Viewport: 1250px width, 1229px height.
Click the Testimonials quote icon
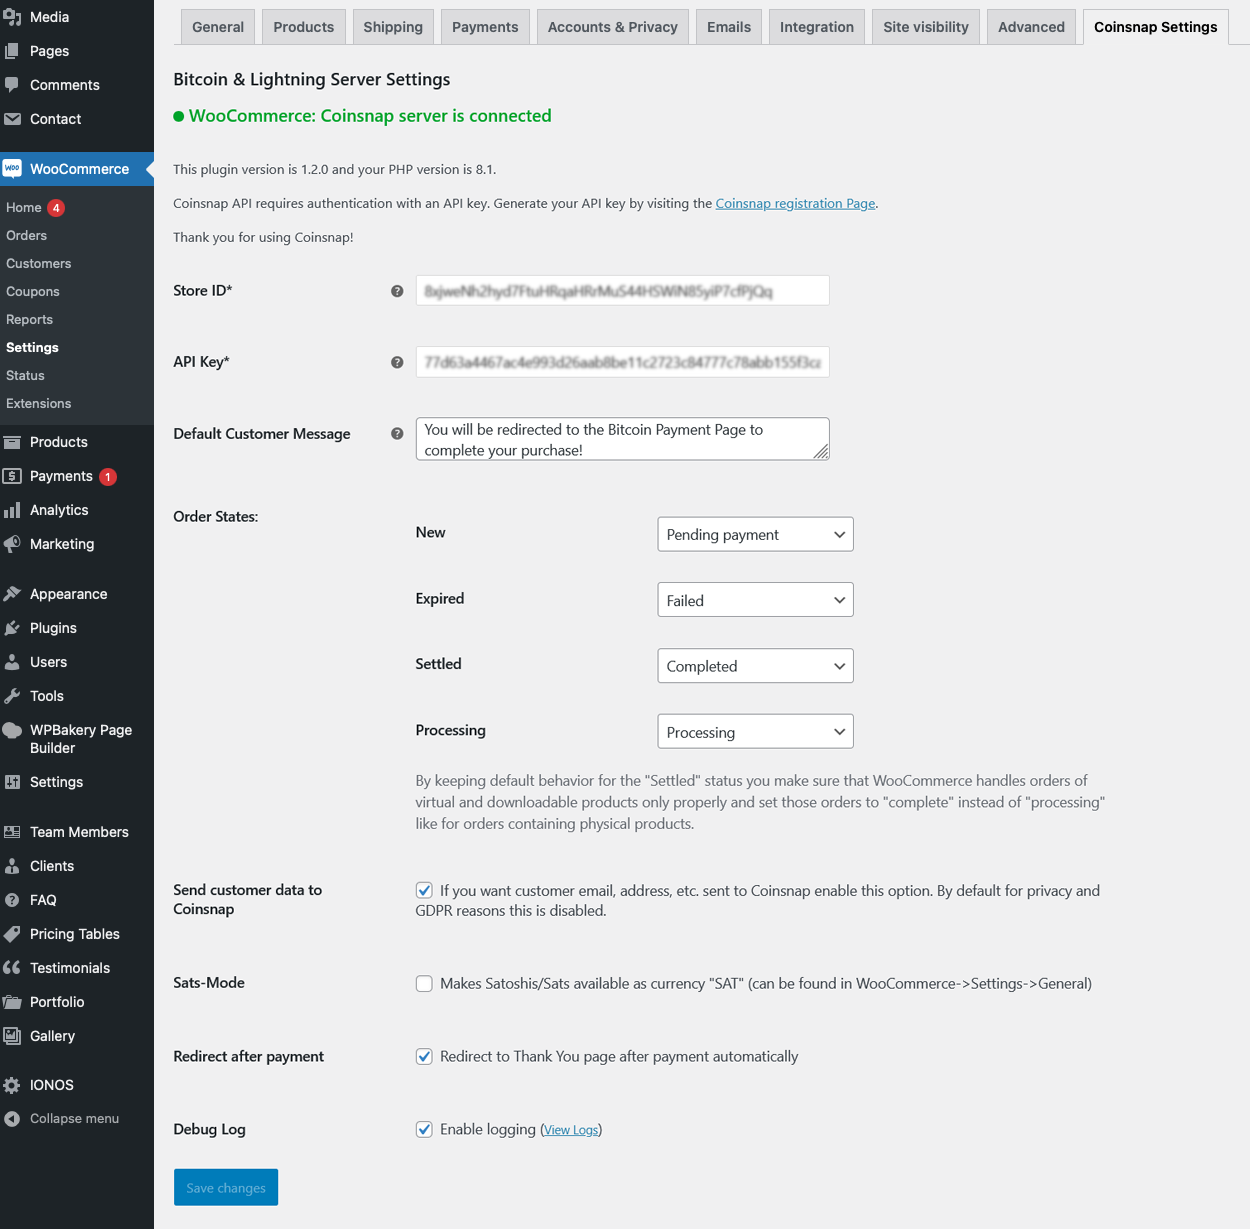point(12,968)
